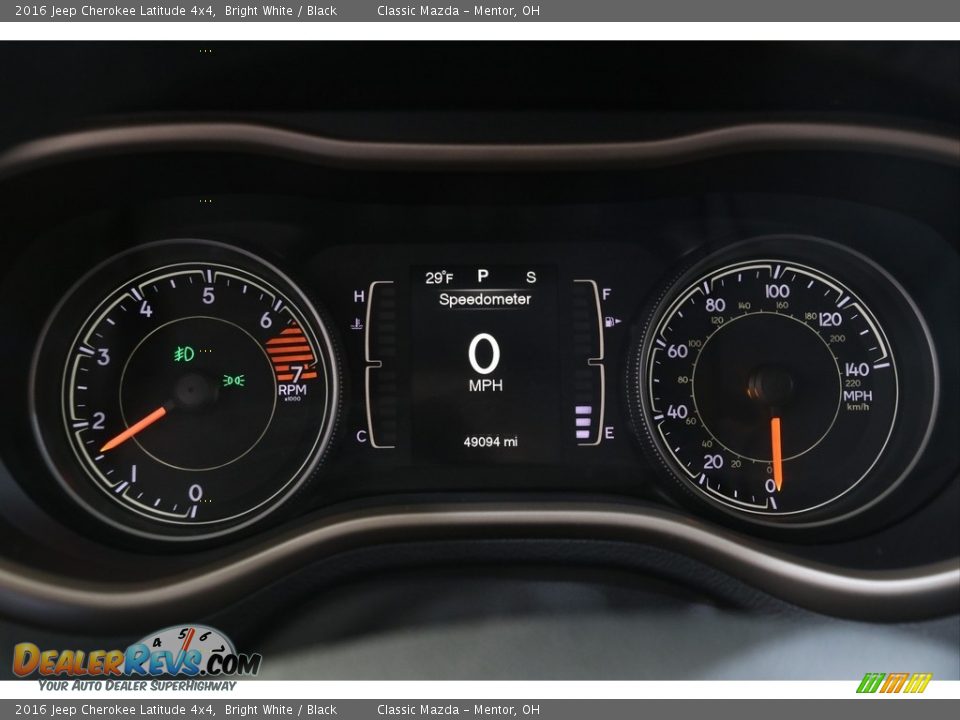
Task: Click the striped logo in bottom right corner
Action: pyautogui.click(x=893, y=683)
